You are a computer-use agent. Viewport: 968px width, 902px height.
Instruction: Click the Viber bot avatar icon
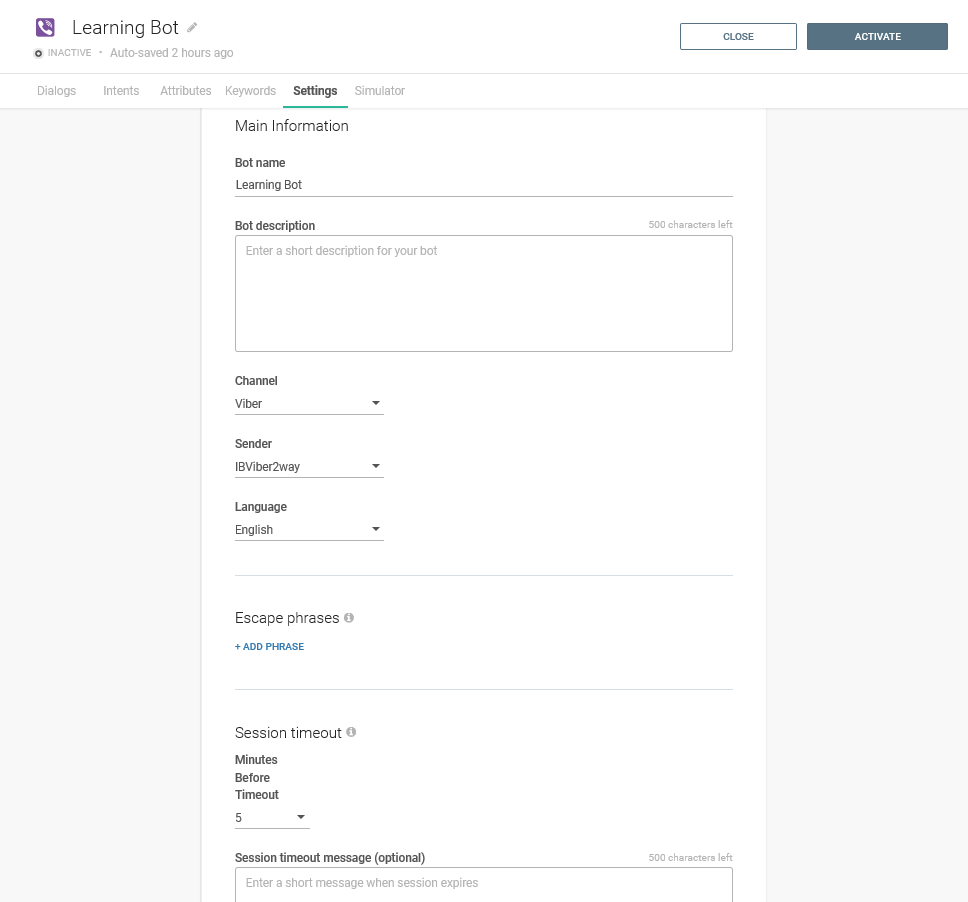pyautogui.click(x=45, y=26)
